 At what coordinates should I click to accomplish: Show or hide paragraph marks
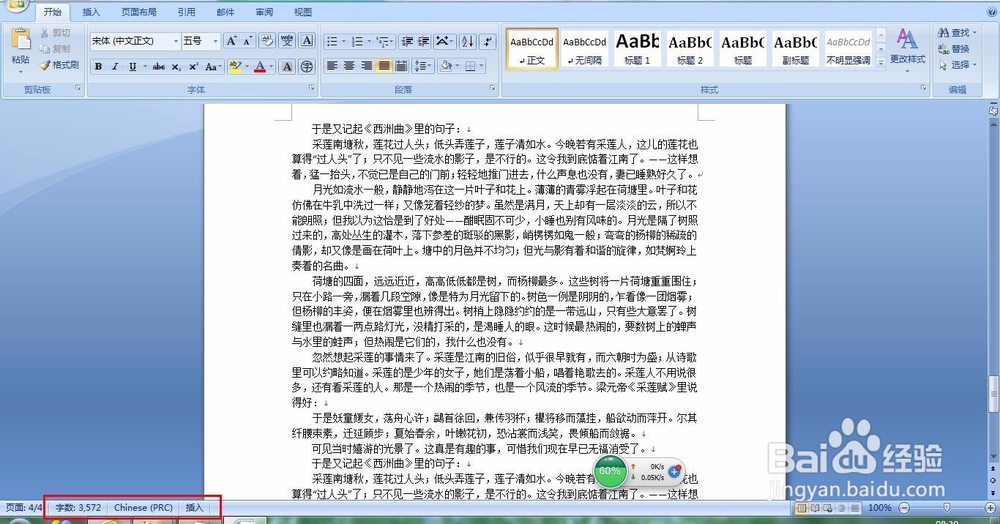(487, 41)
